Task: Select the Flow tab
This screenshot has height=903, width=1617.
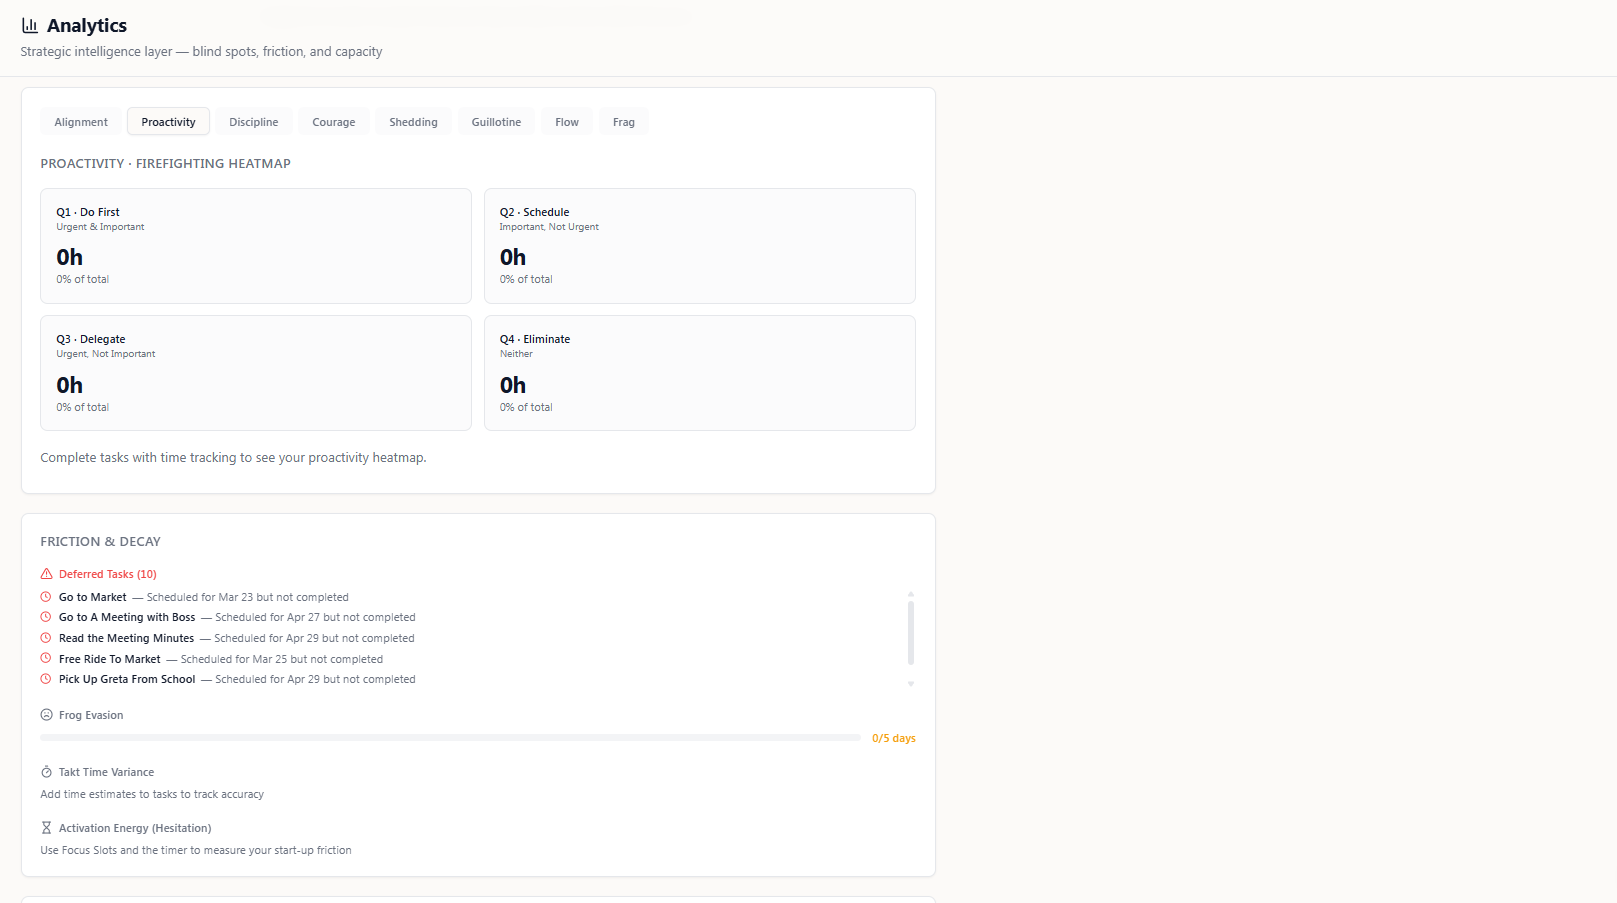Action: pos(567,122)
